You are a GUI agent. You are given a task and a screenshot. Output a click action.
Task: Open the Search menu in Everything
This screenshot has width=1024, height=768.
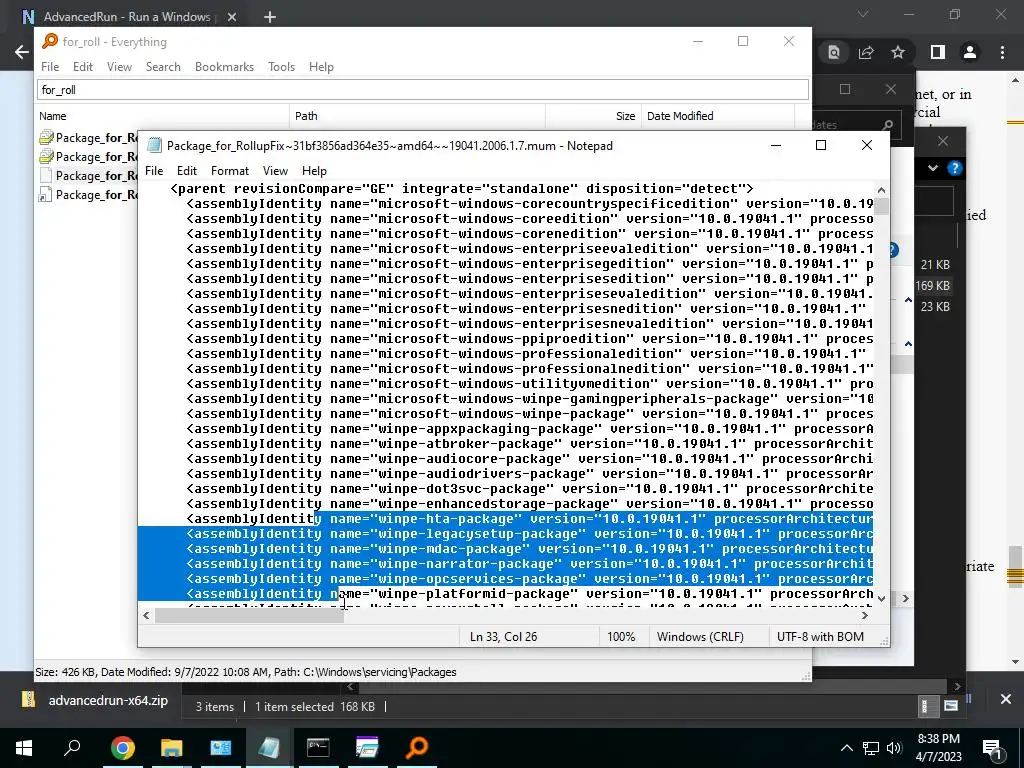(x=163, y=67)
